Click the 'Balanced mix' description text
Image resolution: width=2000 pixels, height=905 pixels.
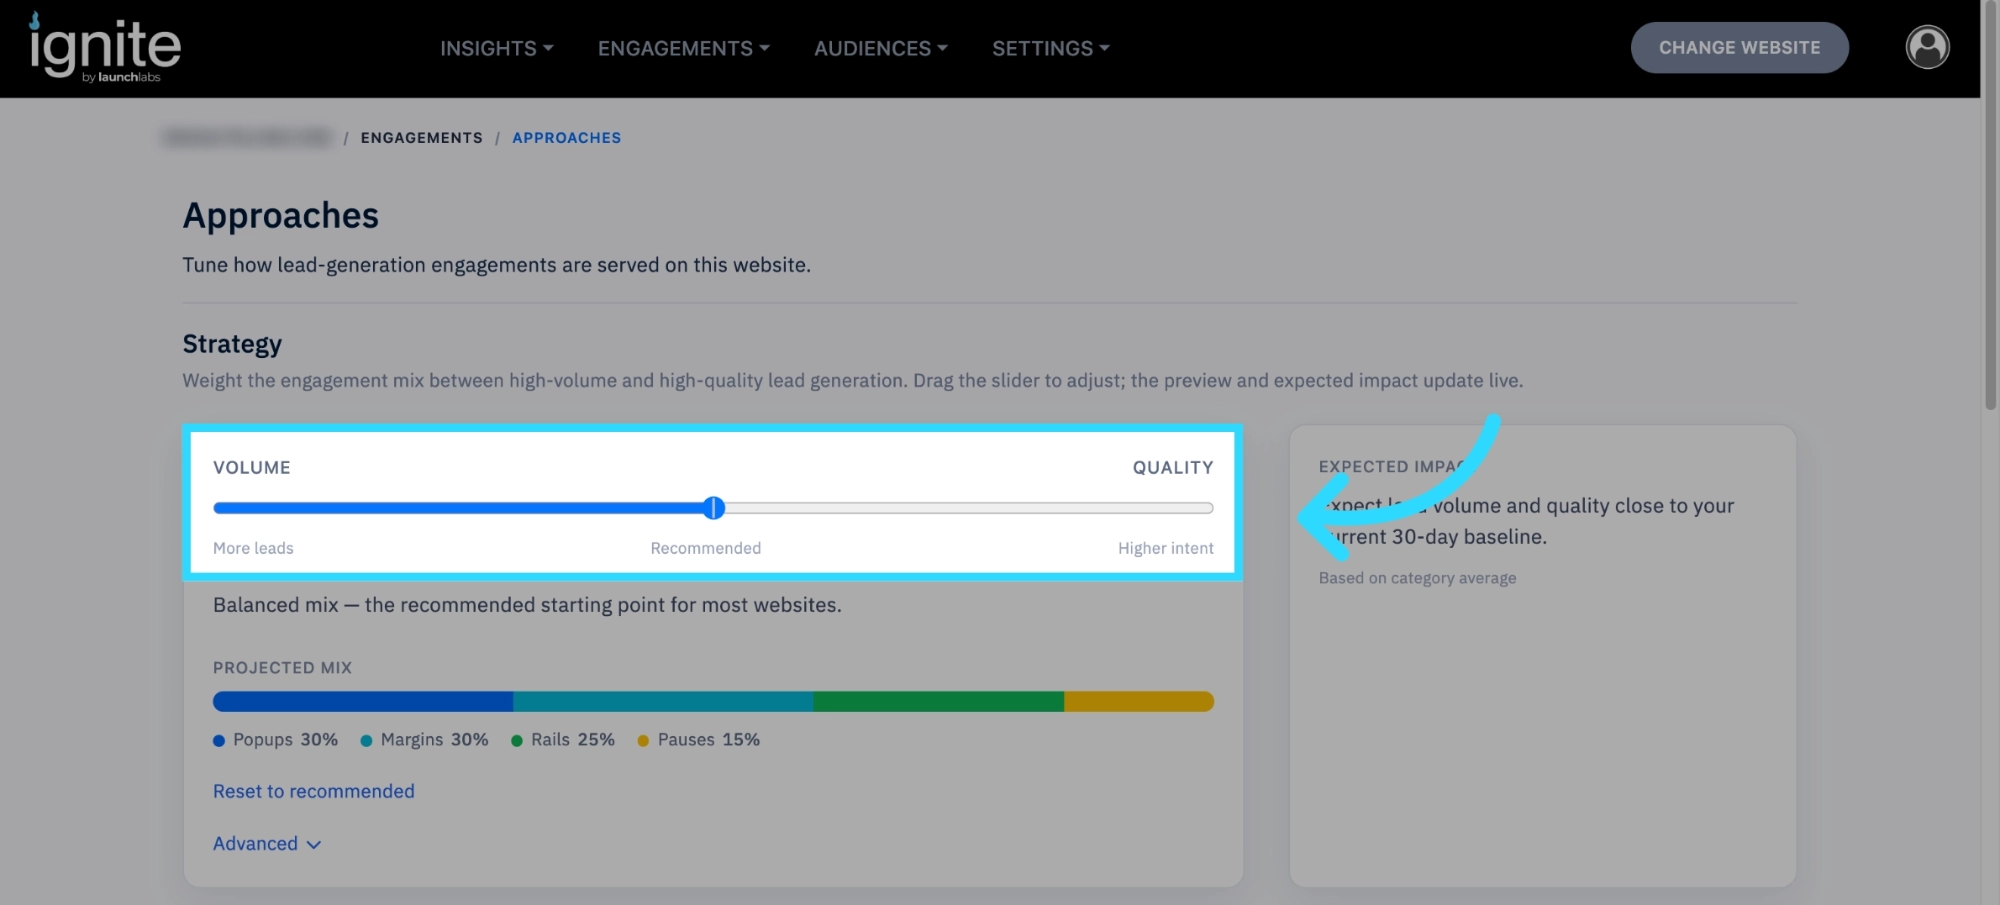527,605
